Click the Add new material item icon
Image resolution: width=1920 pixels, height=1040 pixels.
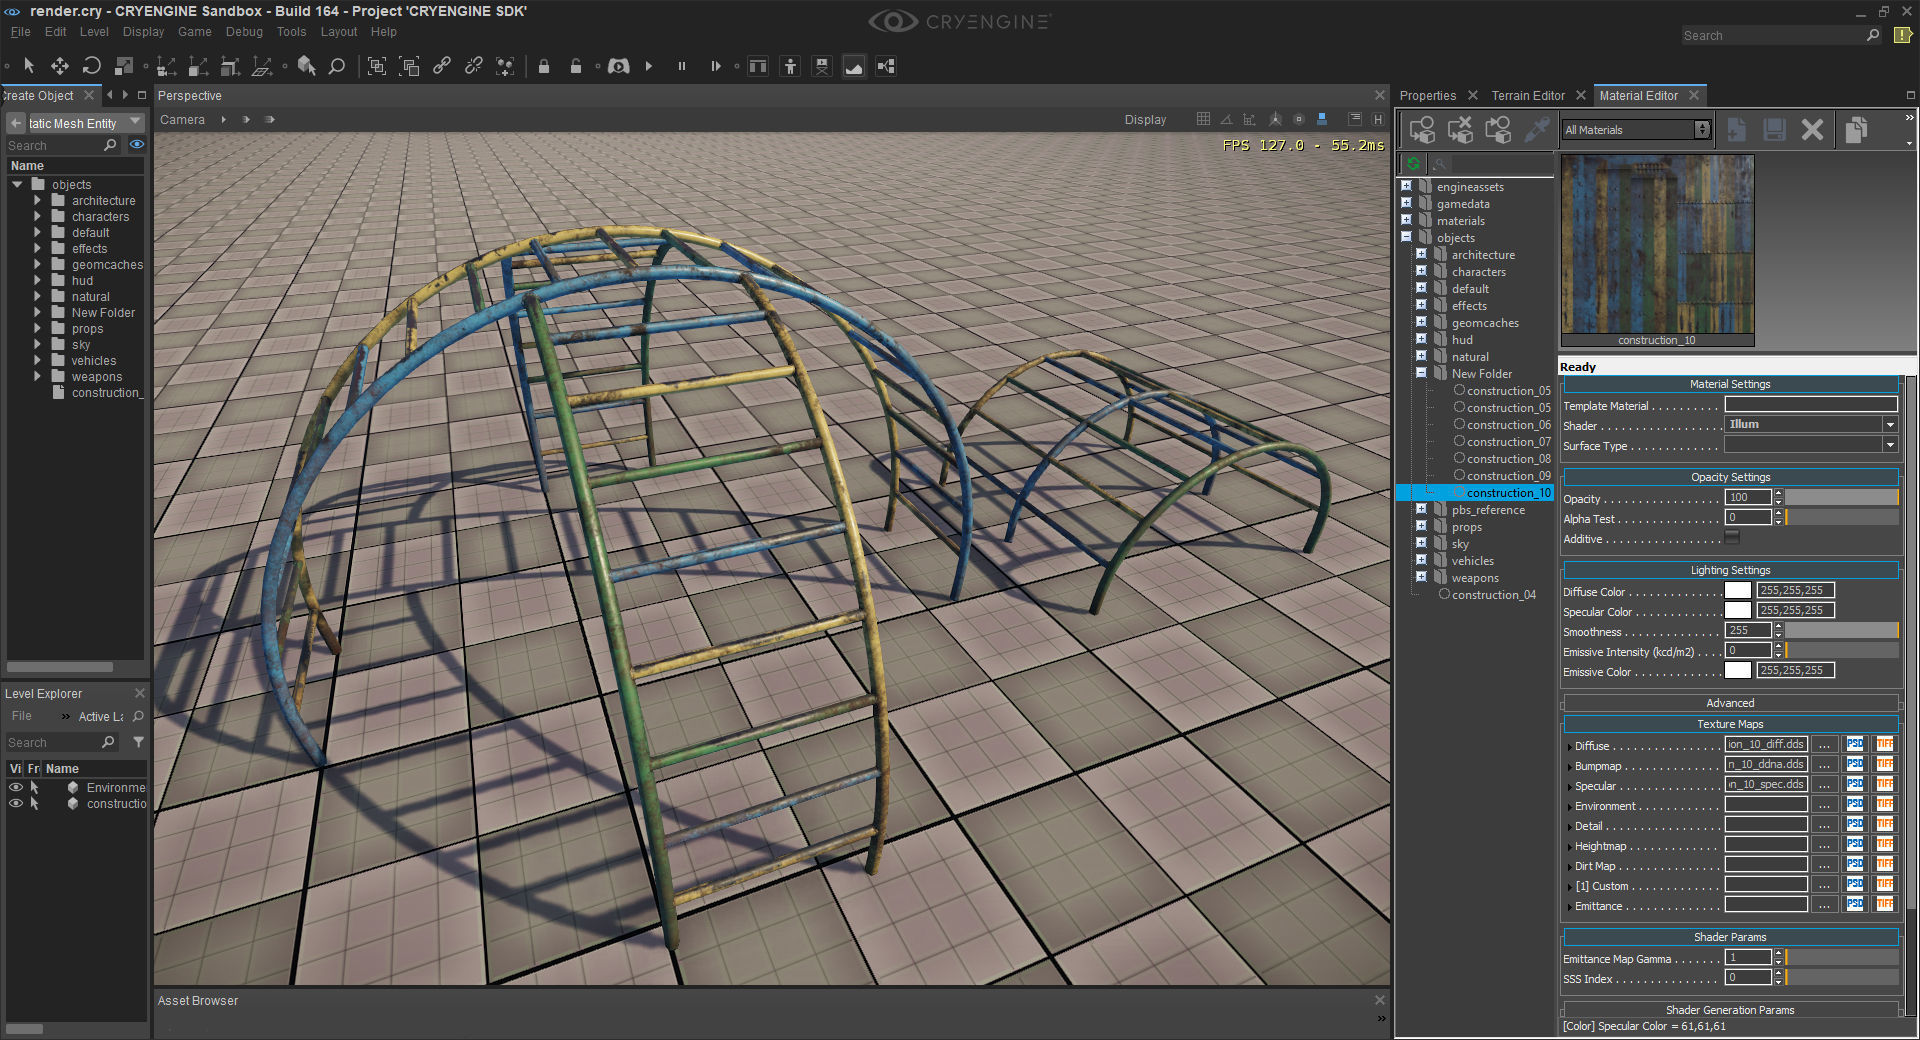pos(1737,130)
